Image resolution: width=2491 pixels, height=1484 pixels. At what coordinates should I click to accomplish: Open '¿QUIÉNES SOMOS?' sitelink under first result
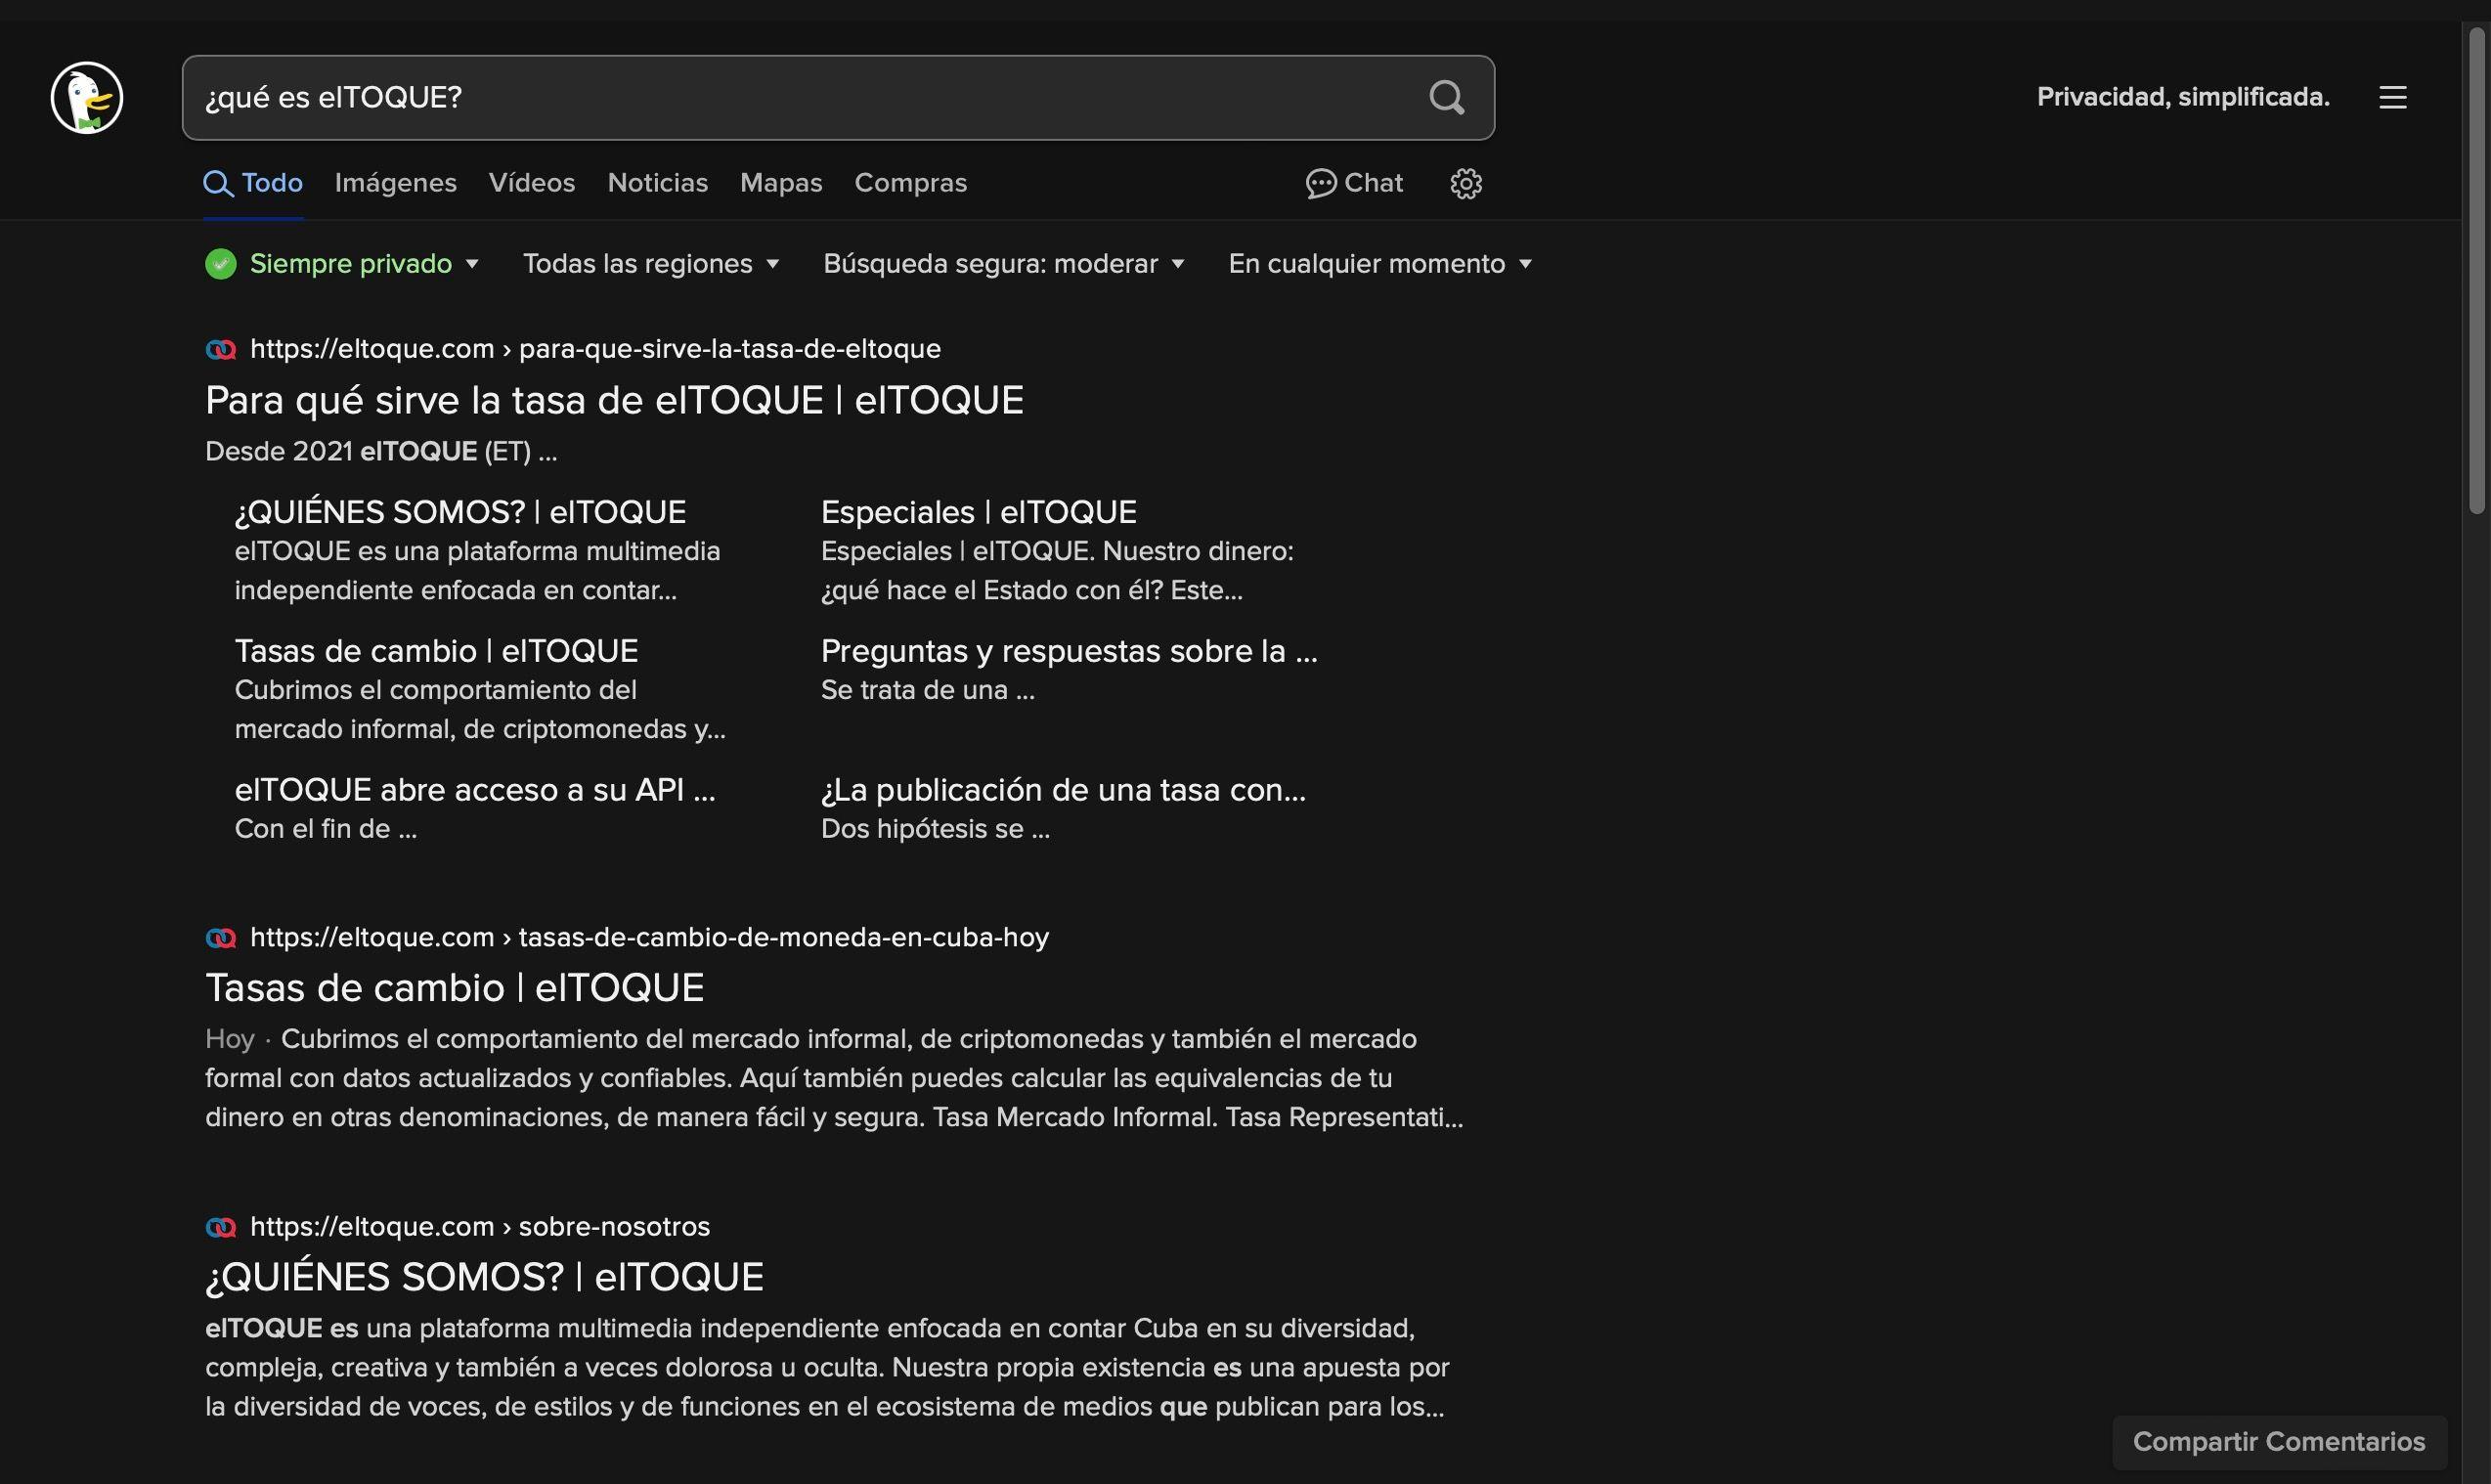[460, 512]
